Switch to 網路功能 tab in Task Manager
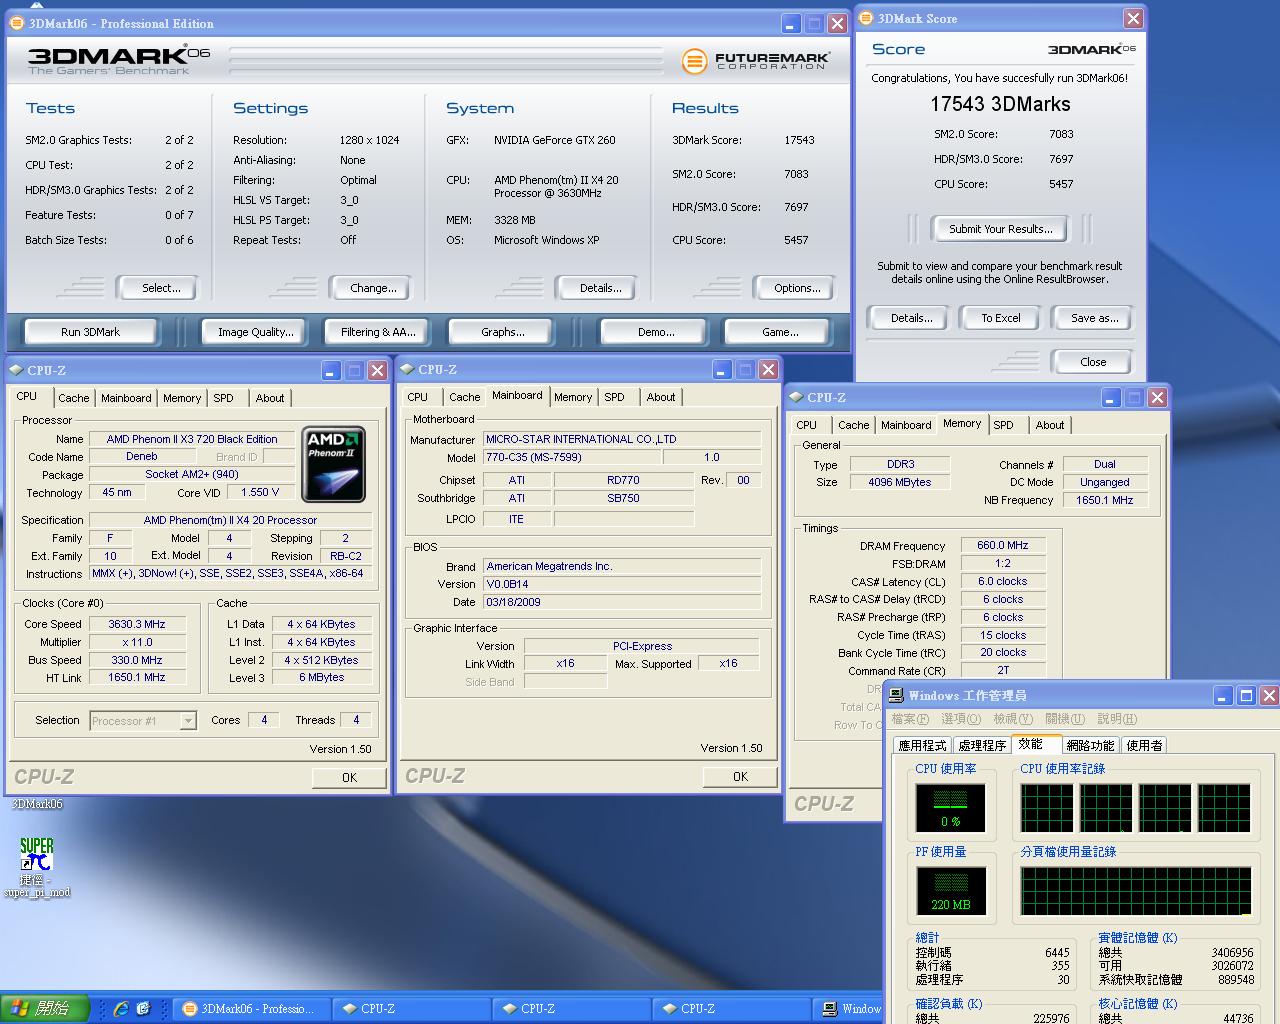This screenshot has height=1024, width=1280. tap(1090, 745)
